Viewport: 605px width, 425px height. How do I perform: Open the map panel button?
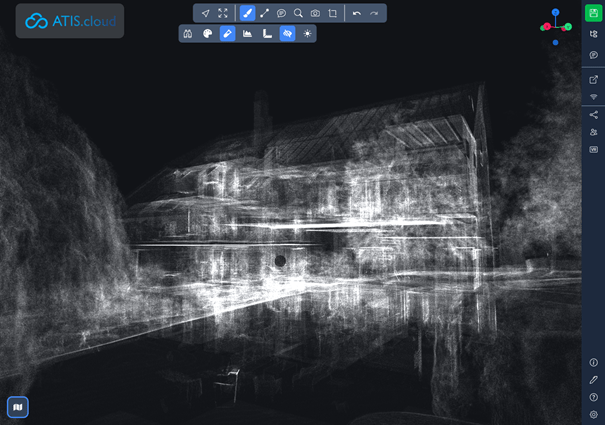(17, 406)
